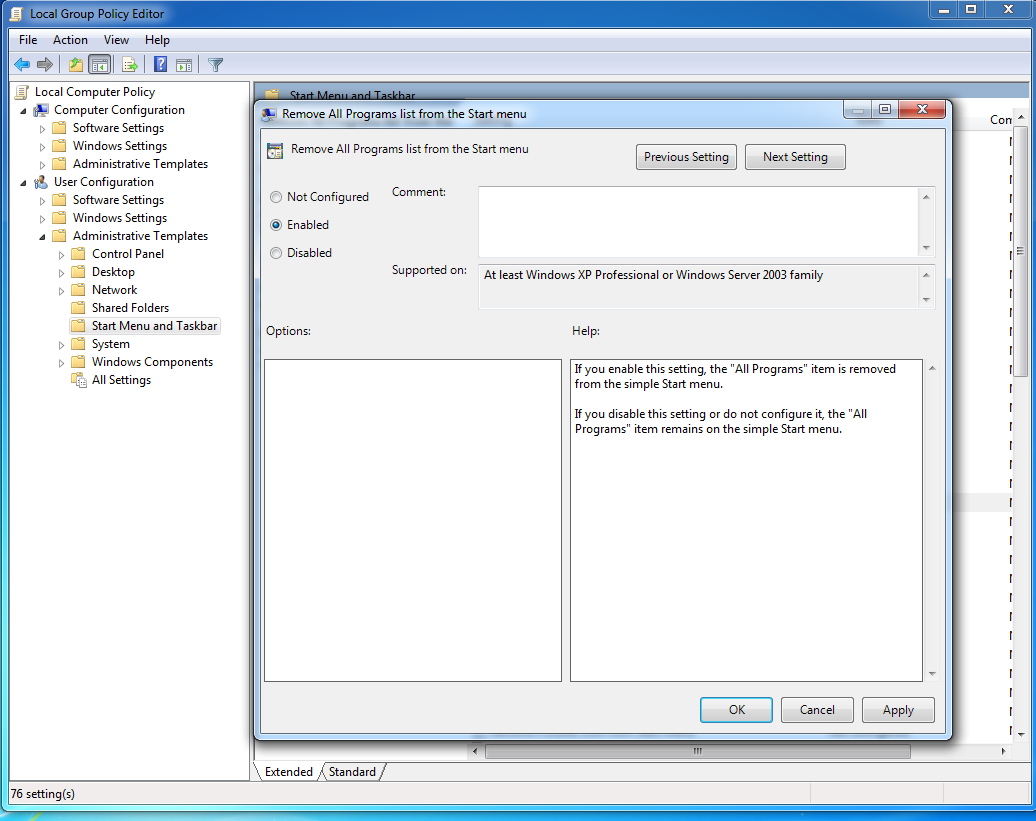Open the Action menu
The image size is (1036, 821).
[70, 40]
